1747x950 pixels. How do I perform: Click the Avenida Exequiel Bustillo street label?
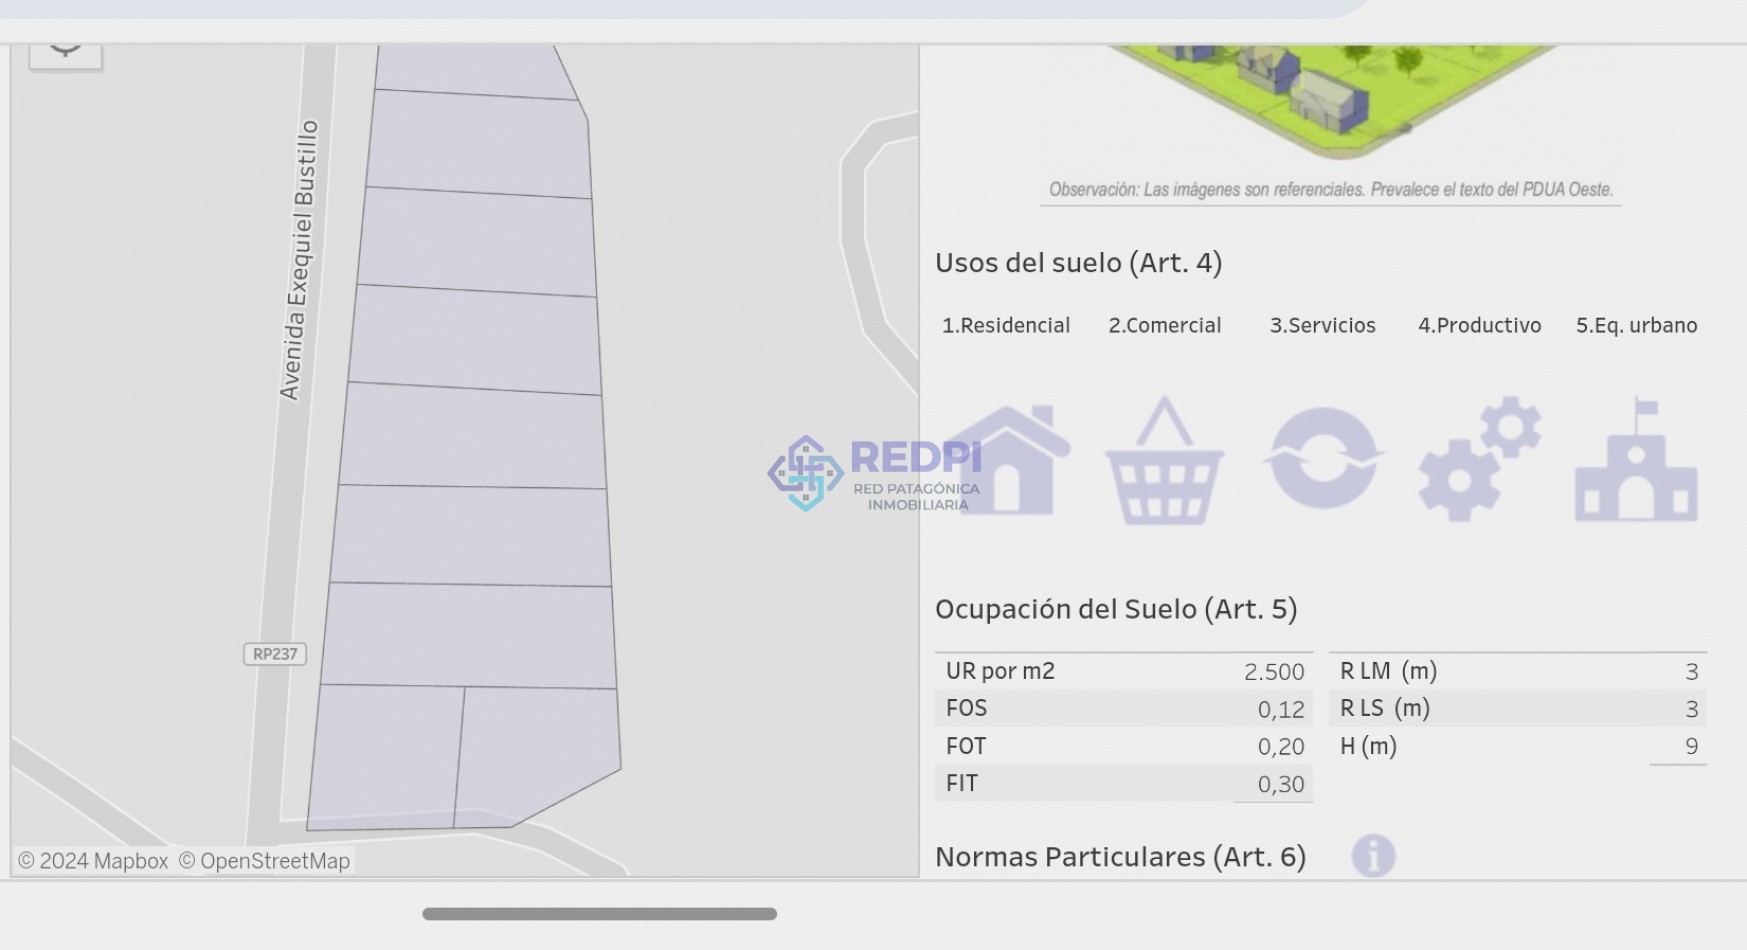pyautogui.click(x=299, y=260)
